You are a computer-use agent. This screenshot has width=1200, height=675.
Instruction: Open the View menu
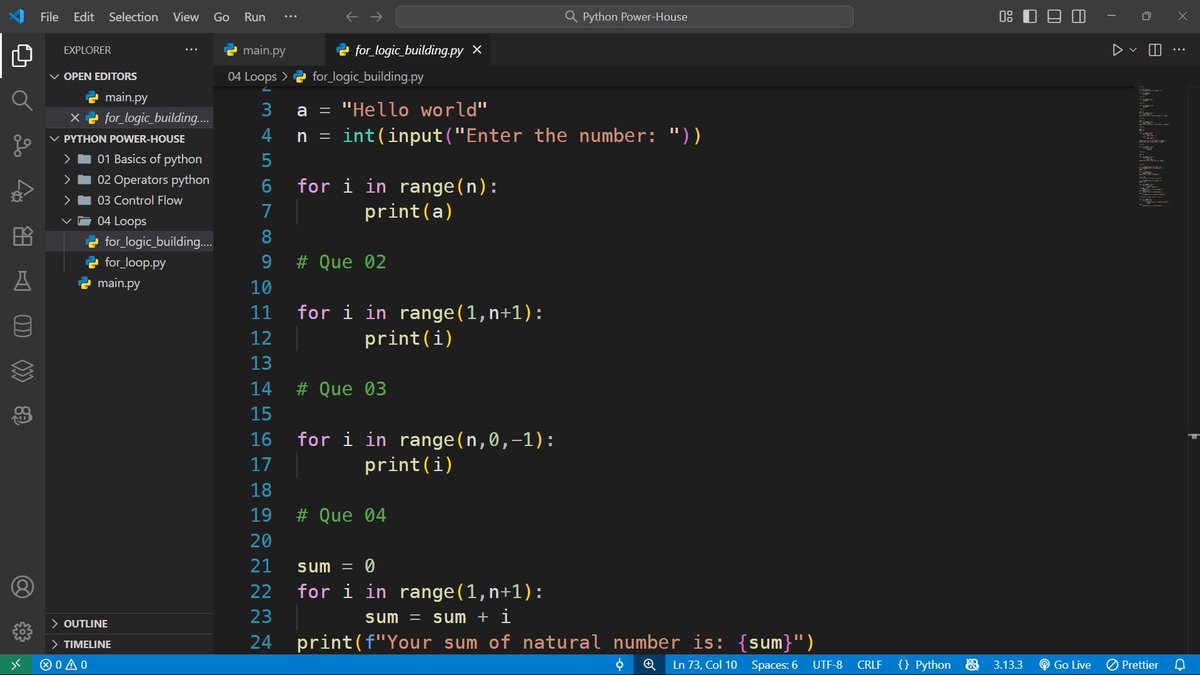click(186, 17)
